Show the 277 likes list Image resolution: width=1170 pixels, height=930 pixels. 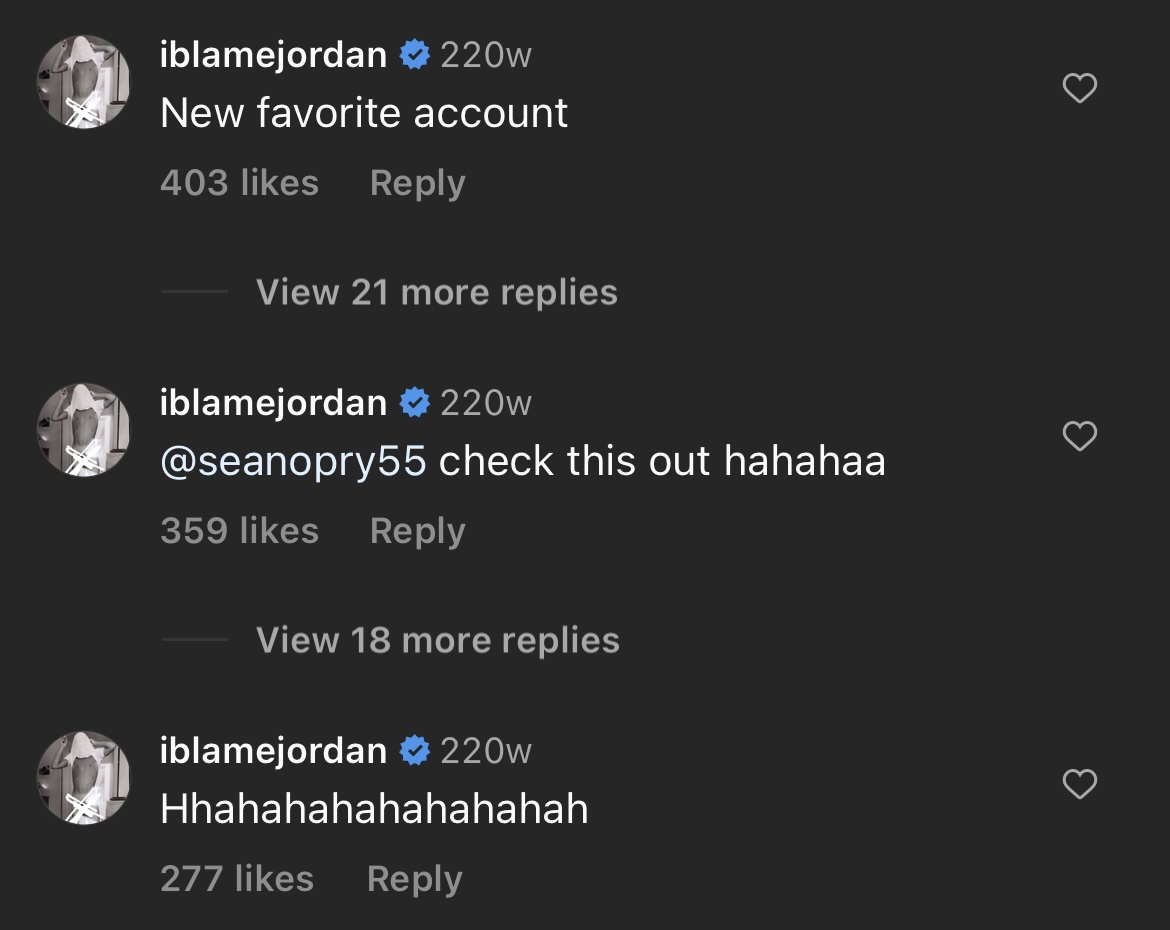[x=237, y=878]
